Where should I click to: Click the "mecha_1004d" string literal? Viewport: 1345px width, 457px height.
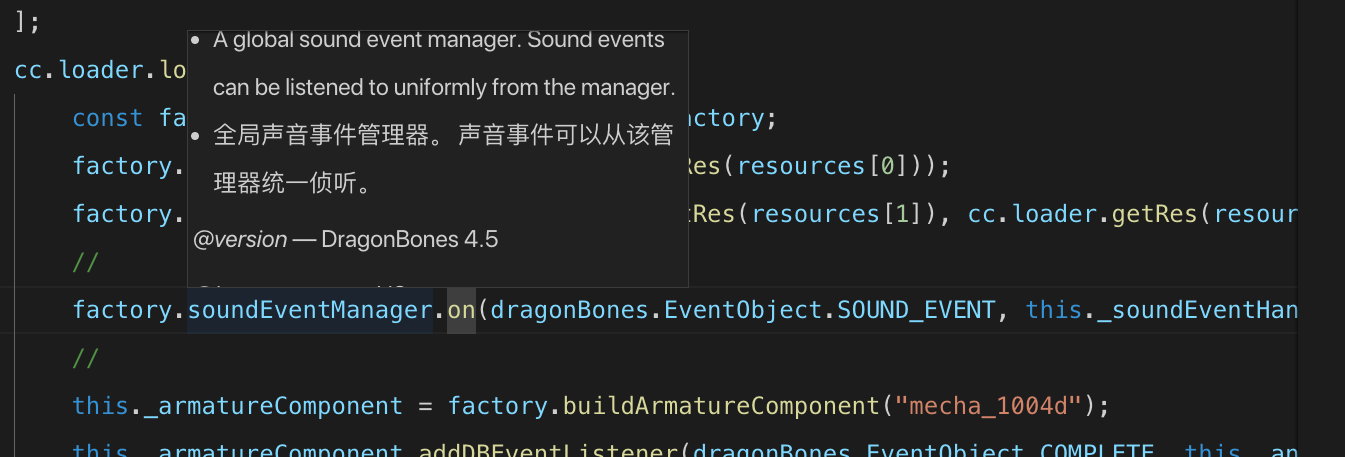point(988,406)
